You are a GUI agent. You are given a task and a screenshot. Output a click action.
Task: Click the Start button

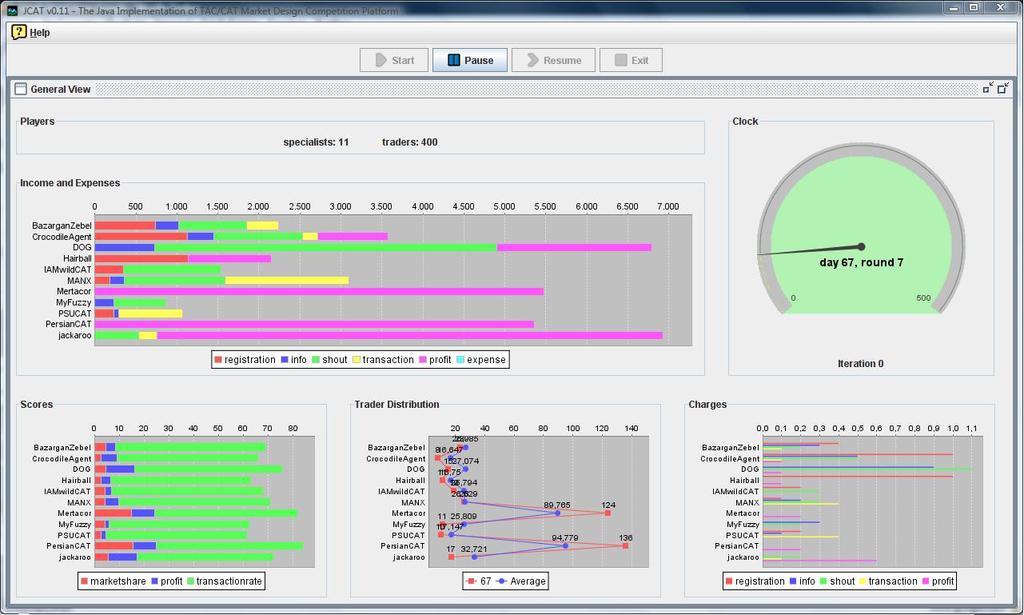(394, 60)
